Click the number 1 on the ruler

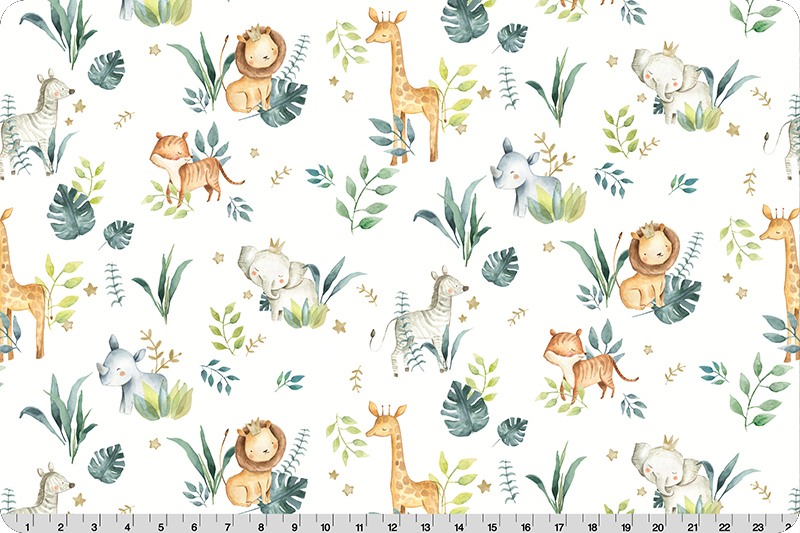tap(27, 524)
